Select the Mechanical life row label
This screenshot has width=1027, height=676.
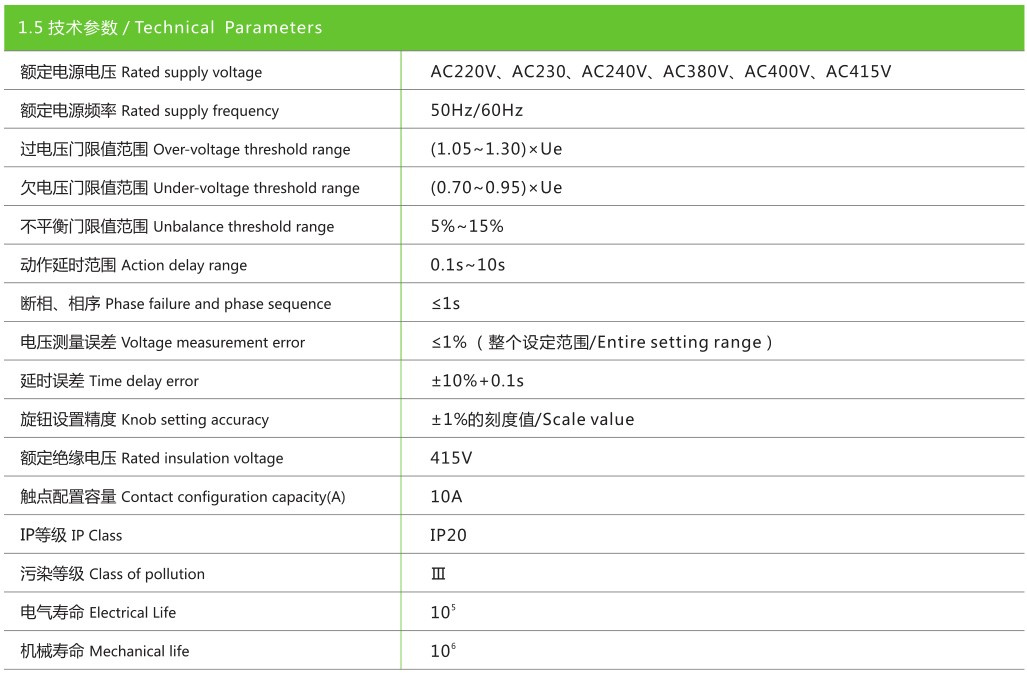tap(105, 651)
